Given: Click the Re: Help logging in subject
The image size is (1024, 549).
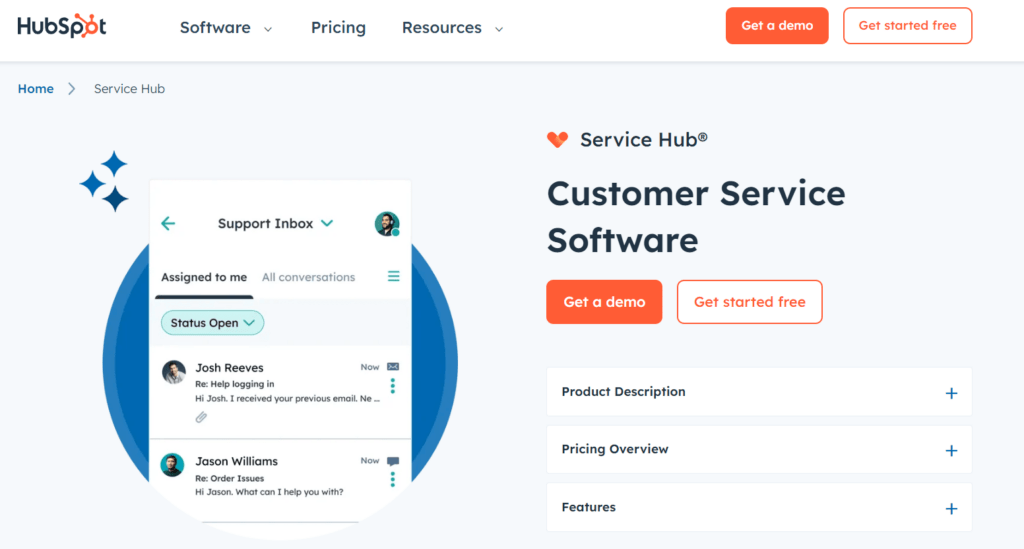Looking at the screenshot, I should (234, 384).
